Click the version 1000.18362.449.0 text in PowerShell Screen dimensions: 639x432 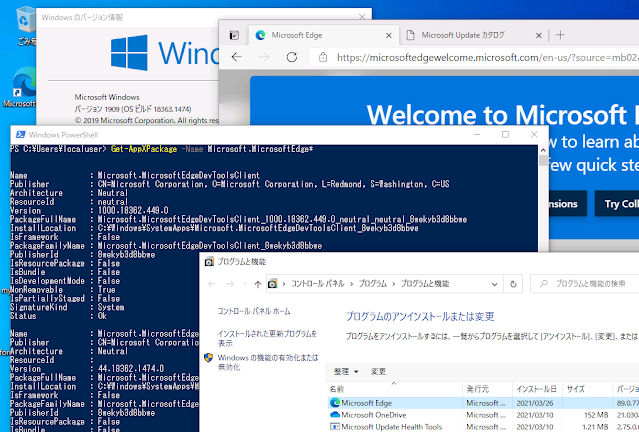[x=133, y=211]
